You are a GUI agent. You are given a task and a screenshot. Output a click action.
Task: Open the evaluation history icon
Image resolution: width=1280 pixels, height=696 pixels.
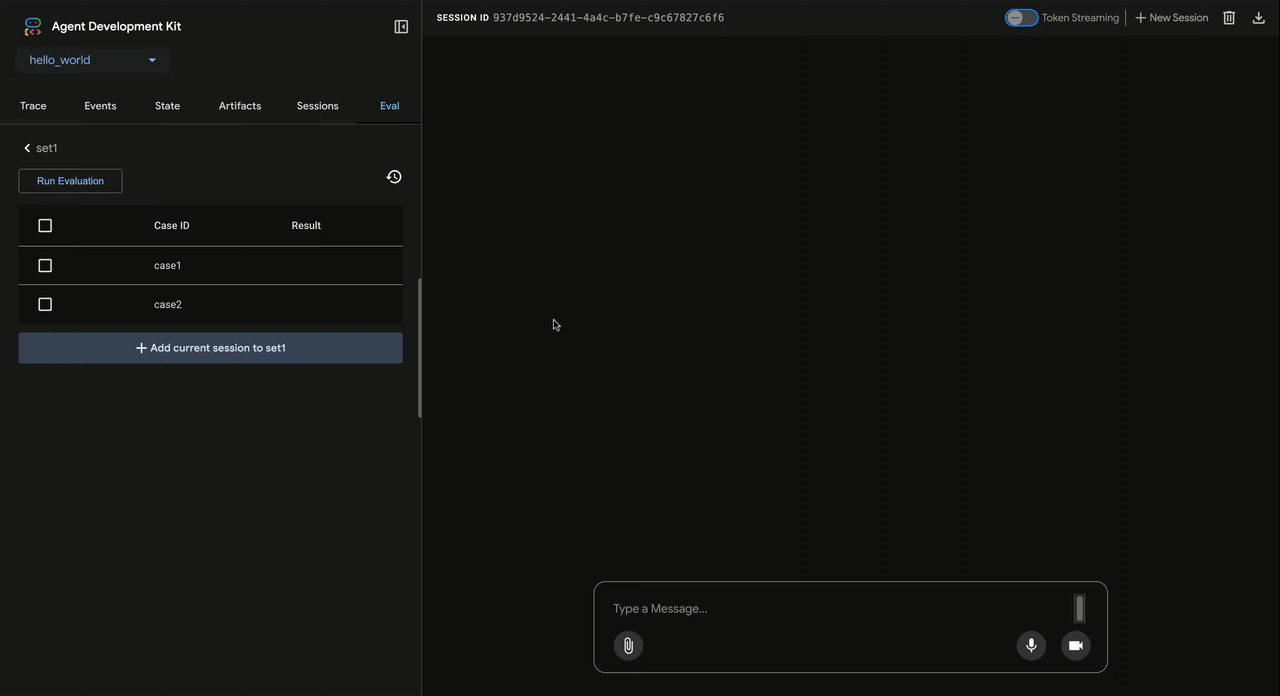[x=394, y=176]
